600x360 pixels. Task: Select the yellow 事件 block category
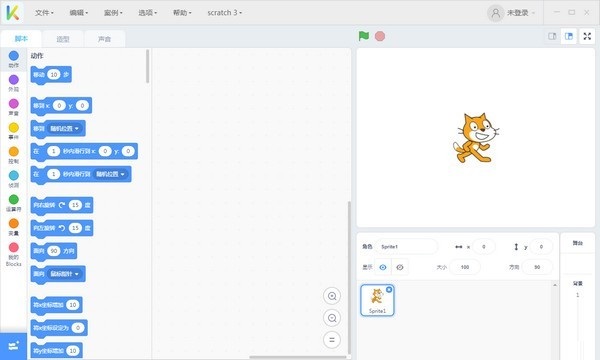click(x=13, y=131)
